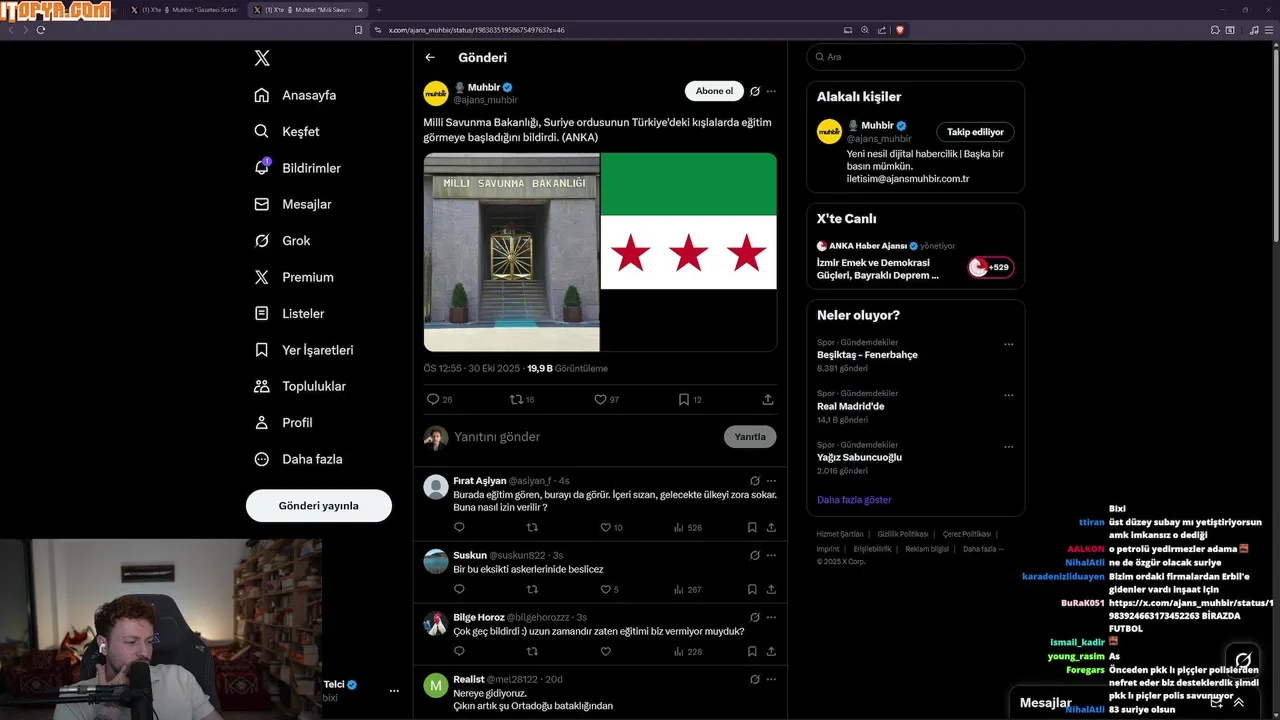Viewport: 1280px width, 720px height.
Task: Open more options on Bilge Horoz's reply
Action: pyautogui.click(x=771, y=617)
